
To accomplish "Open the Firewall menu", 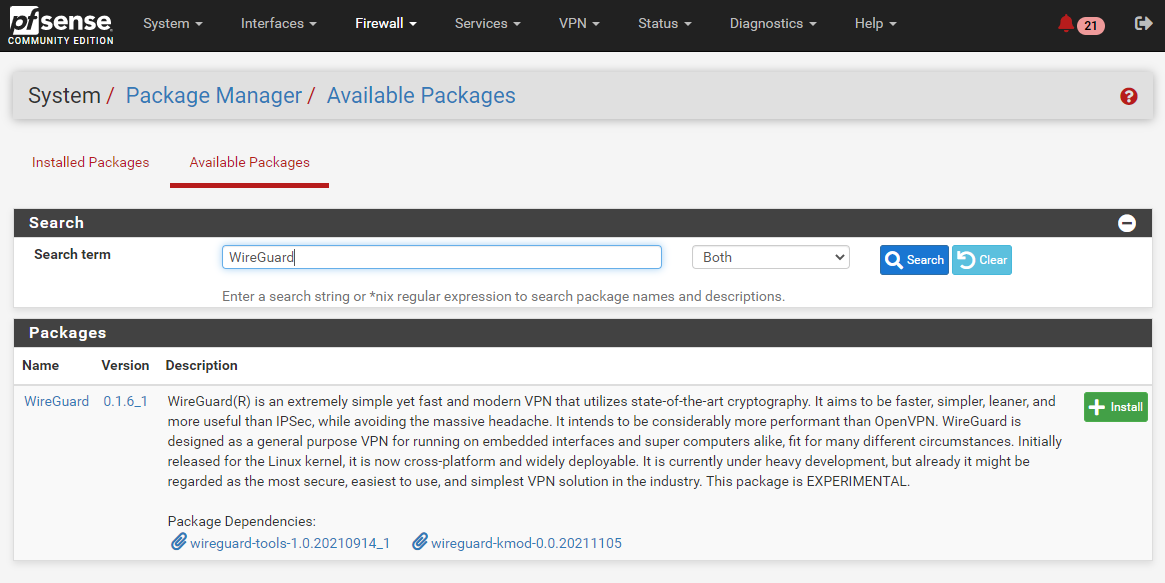I will click(385, 24).
